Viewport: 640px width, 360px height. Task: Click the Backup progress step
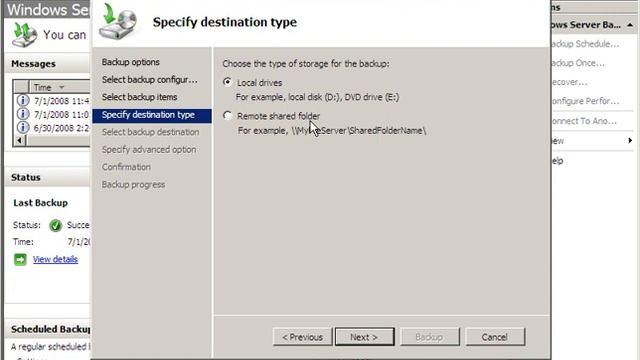tap(133, 184)
